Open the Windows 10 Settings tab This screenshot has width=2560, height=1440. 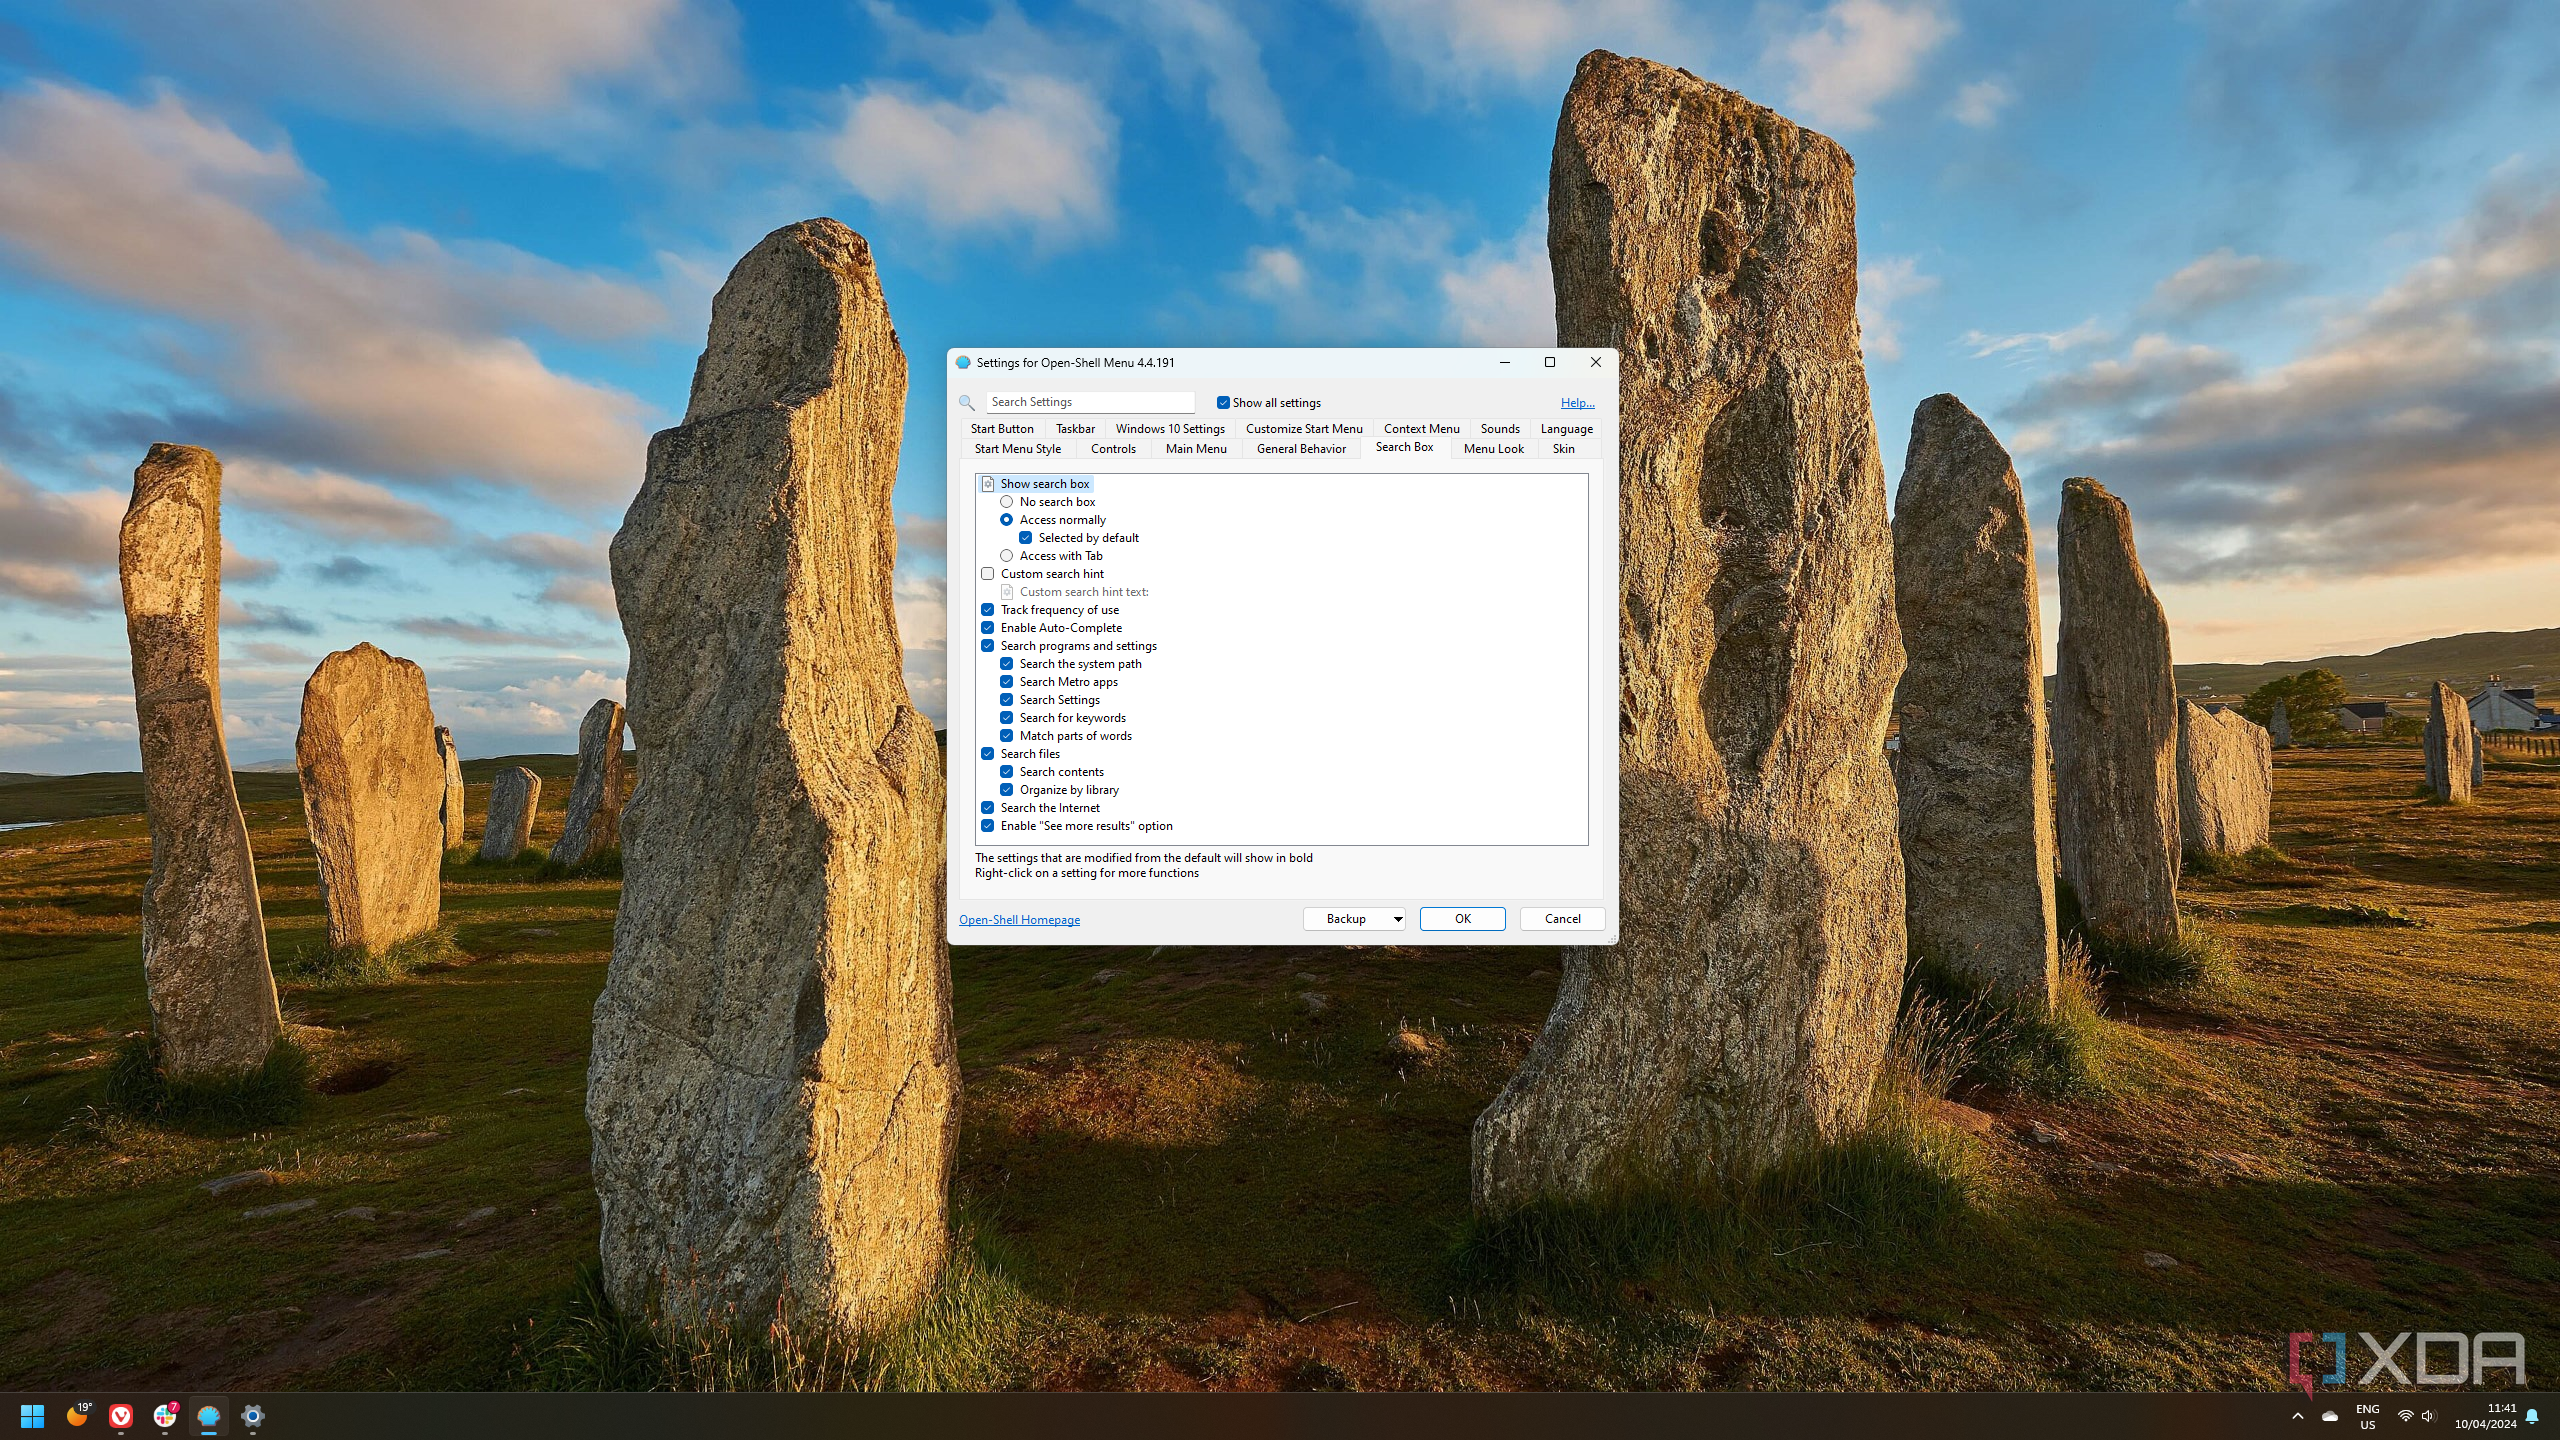pyautogui.click(x=1169, y=429)
